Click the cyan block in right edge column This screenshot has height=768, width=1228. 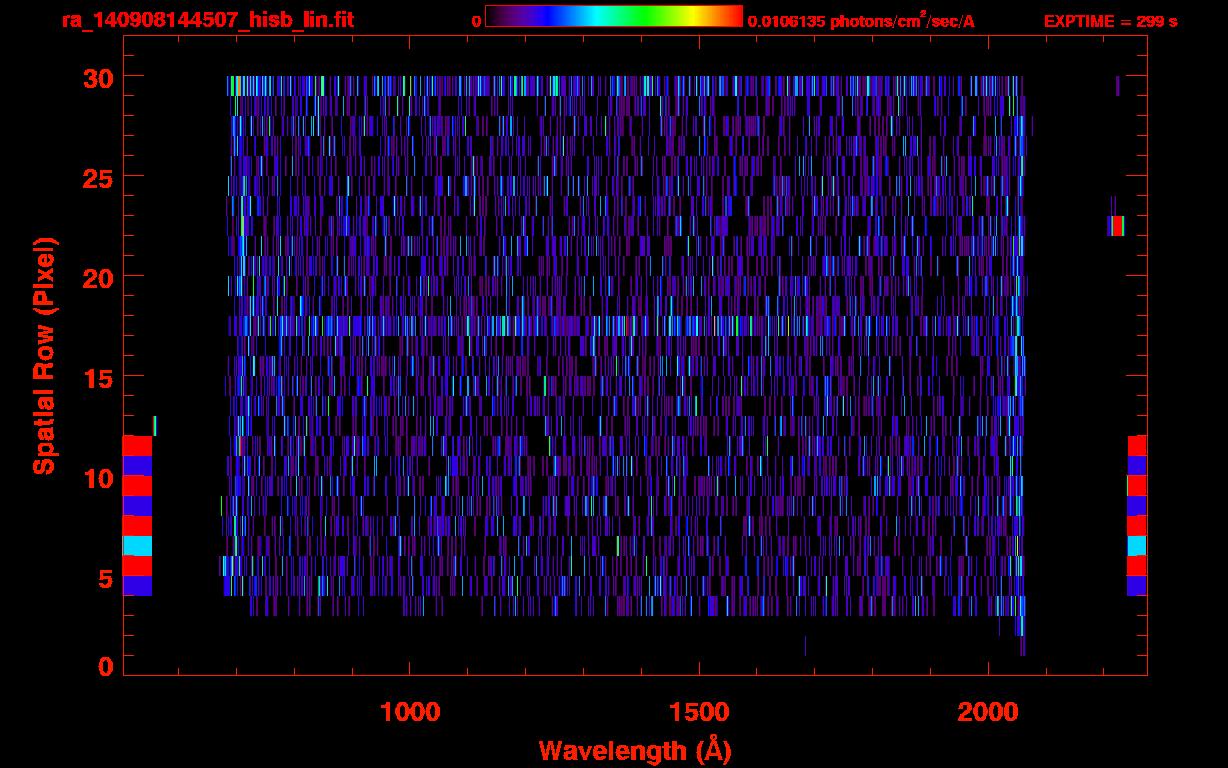pos(1137,546)
